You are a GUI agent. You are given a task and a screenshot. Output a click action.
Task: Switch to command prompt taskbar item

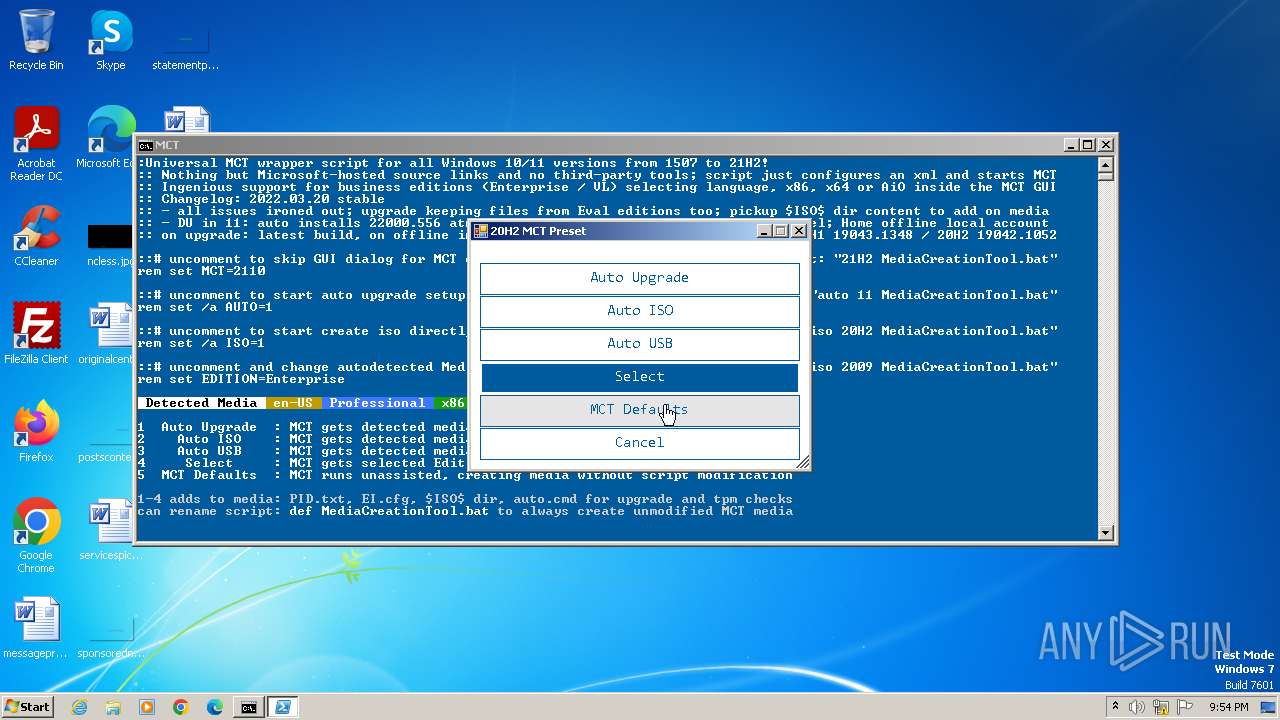click(248, 707)
